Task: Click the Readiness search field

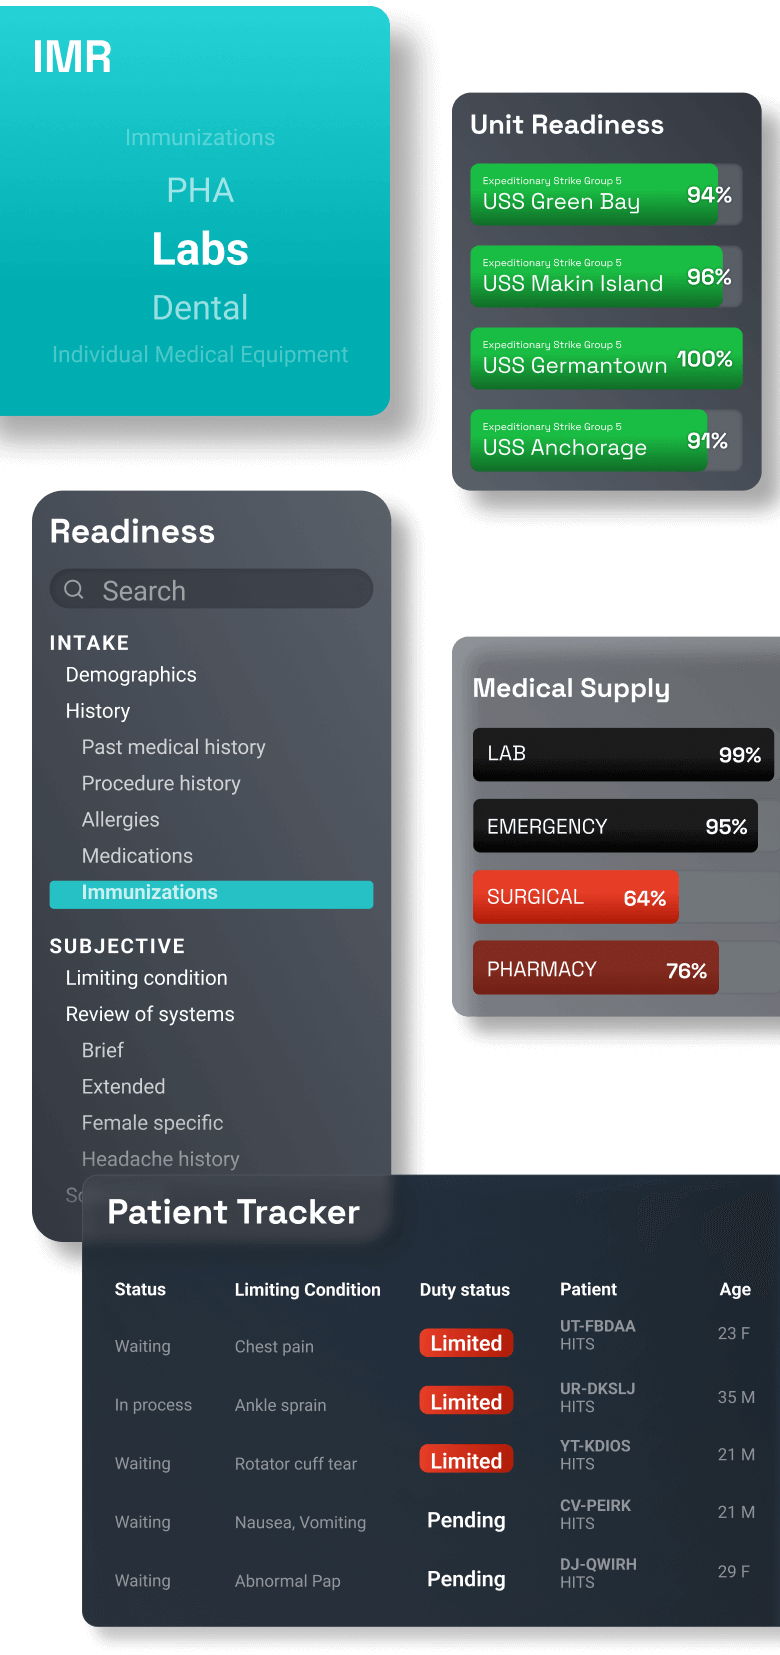Action: tap(224, 590)
